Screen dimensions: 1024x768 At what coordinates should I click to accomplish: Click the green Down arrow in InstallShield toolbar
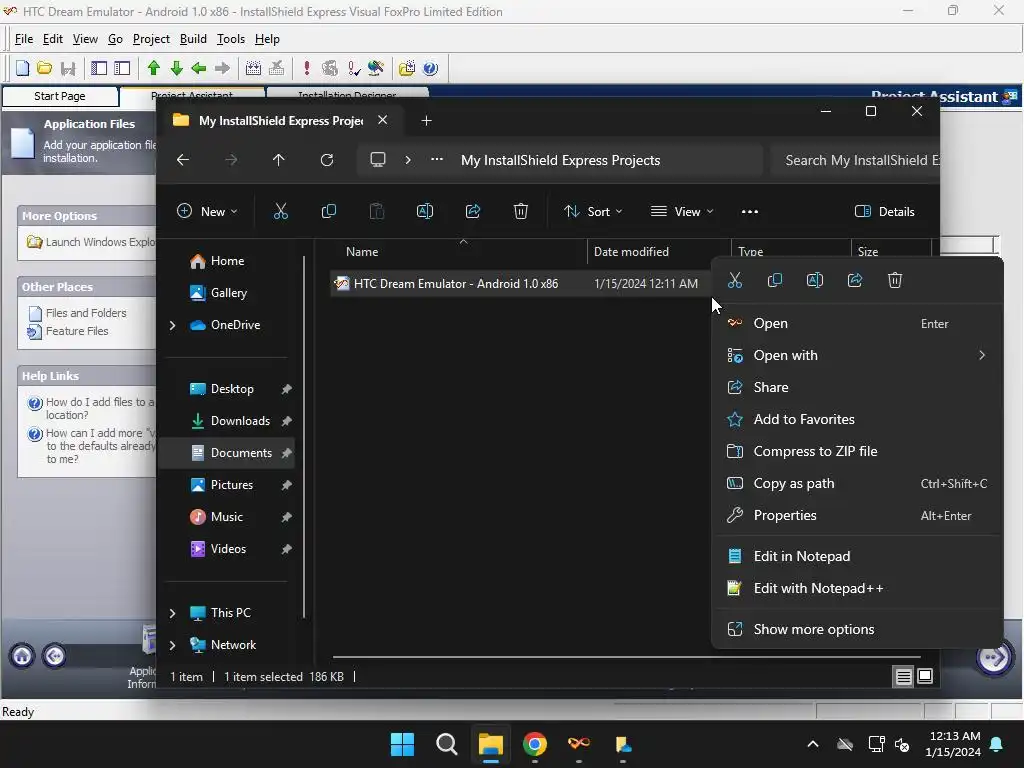pos(176,68)
